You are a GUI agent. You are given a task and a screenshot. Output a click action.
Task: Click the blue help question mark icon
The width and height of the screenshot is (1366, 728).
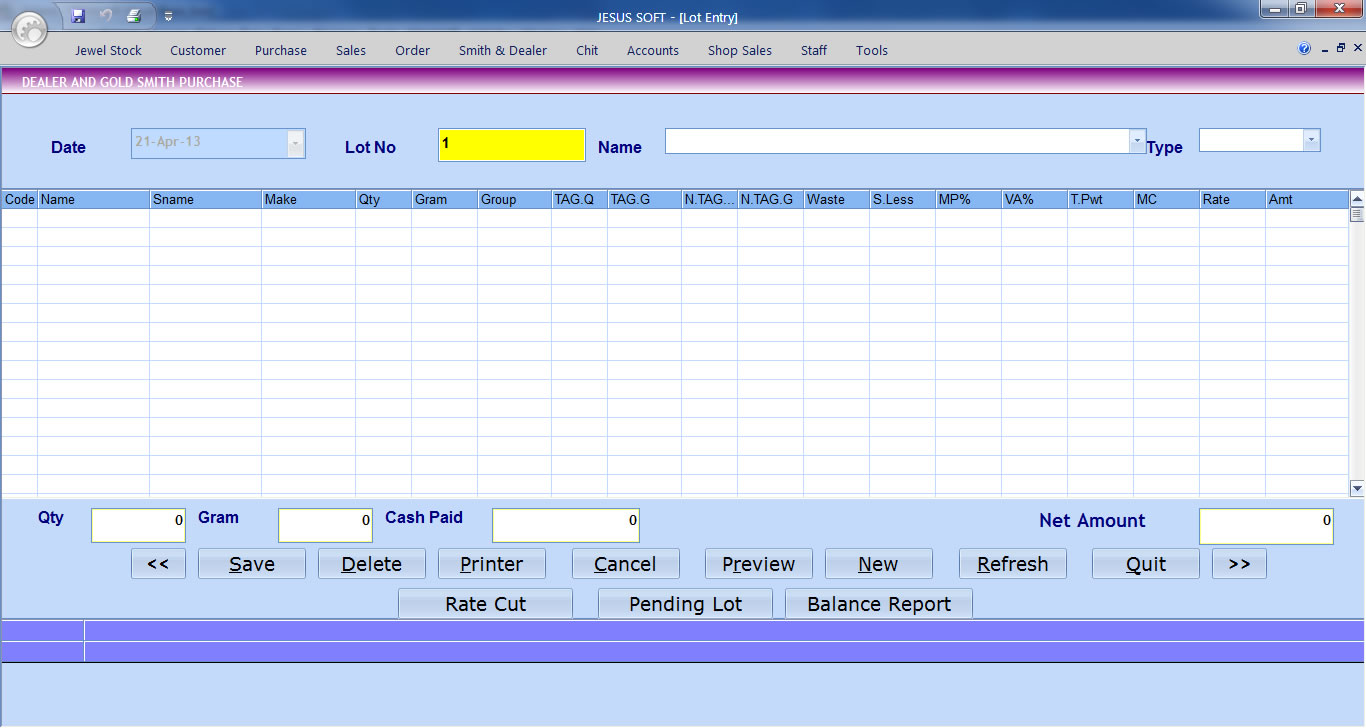(x=1304, y=49)
